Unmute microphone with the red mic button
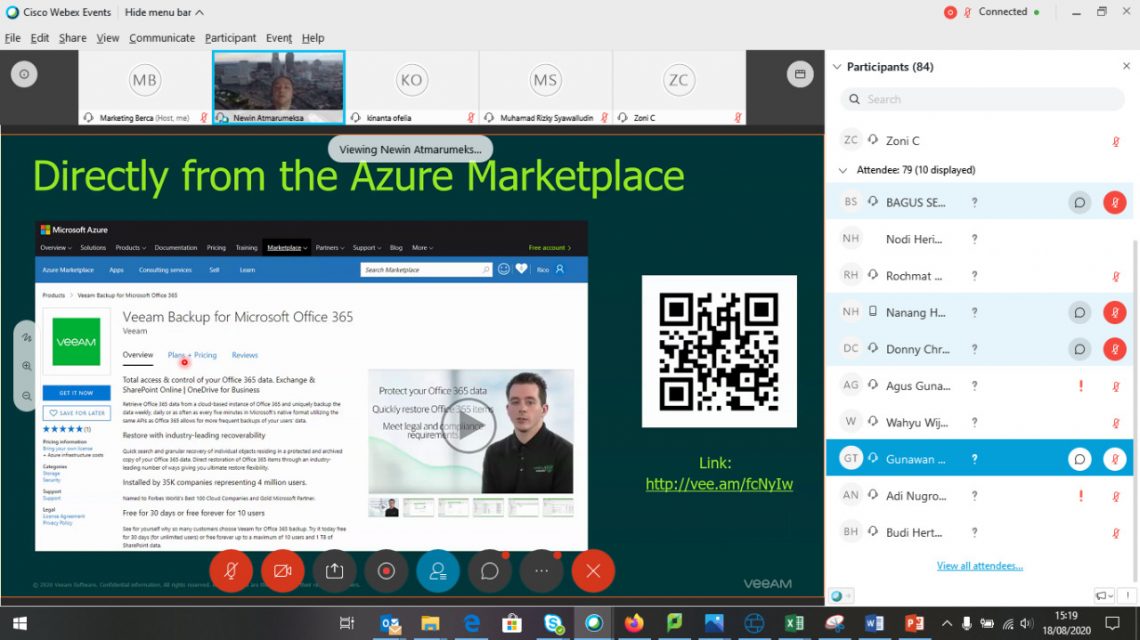This screenshot has width=1140, height=640. click(230, 571)
